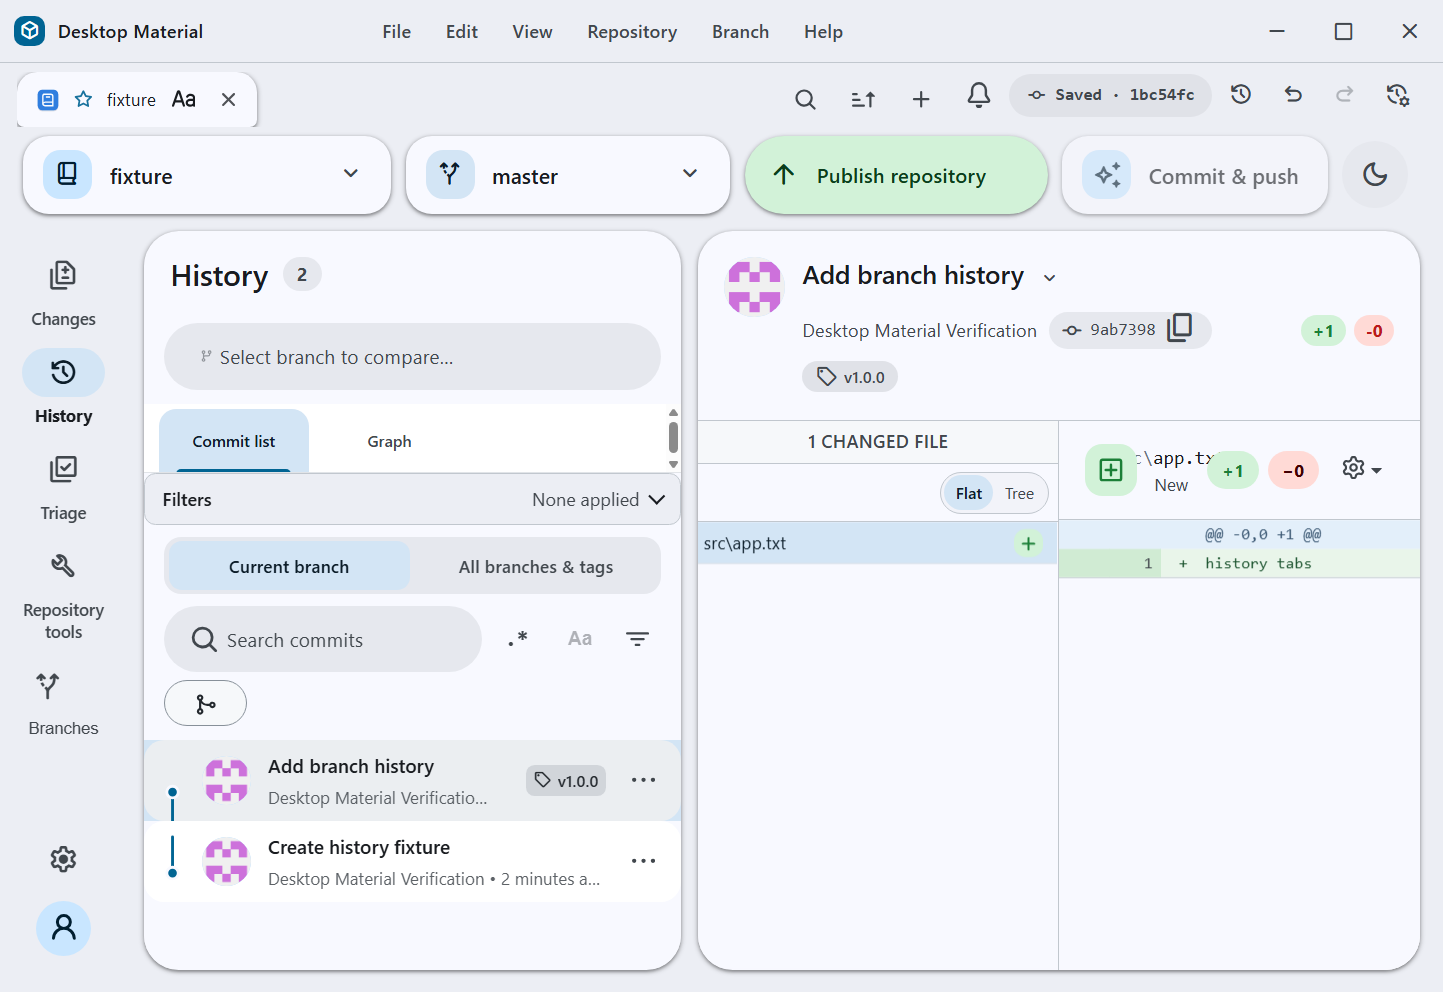Click the star icon on fixture tab

[x=84, y=99]
